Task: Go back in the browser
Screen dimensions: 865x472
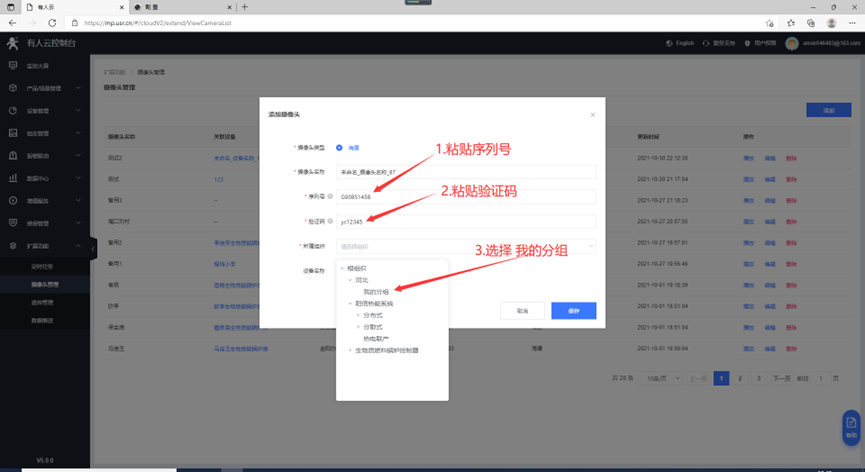Action: click(x=12, y=23)
